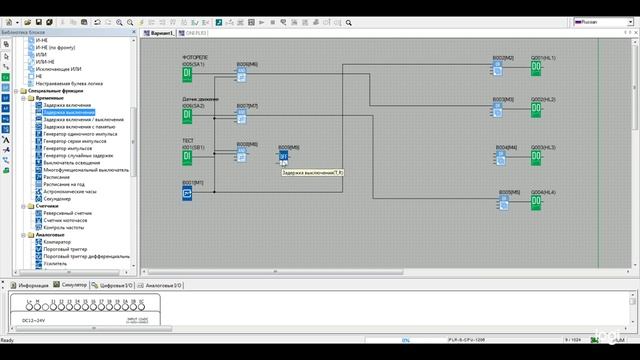Select Расписание на год item
640x360 pixels.
click(64, 184)
